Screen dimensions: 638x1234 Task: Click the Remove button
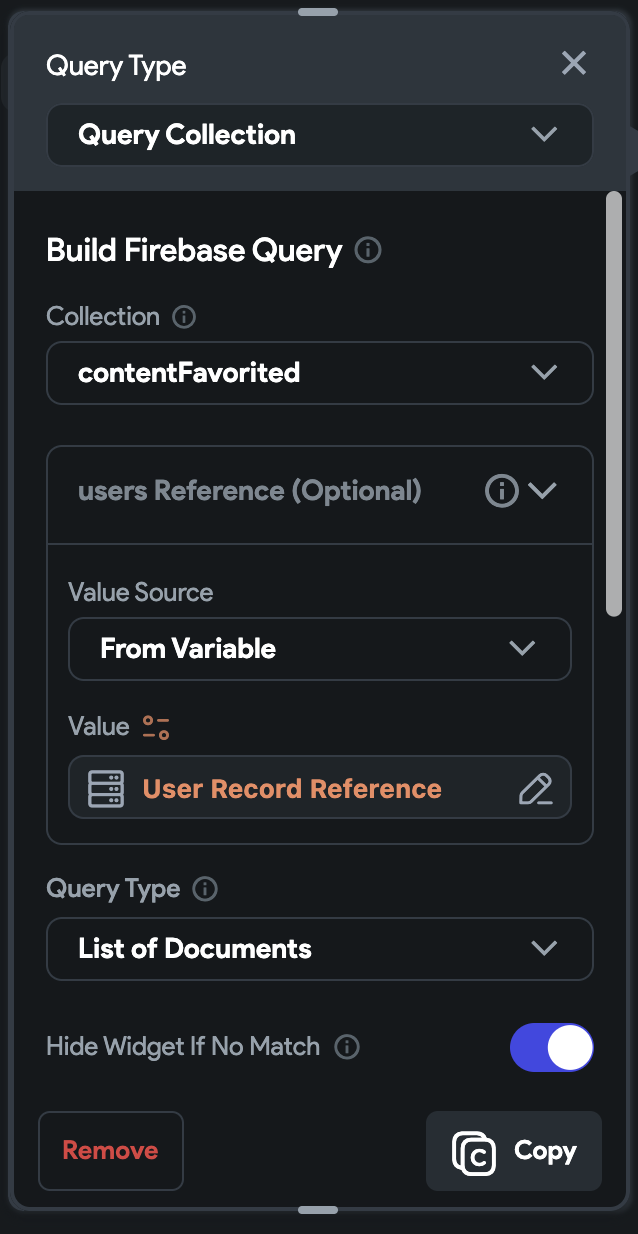coord(110,1151)
